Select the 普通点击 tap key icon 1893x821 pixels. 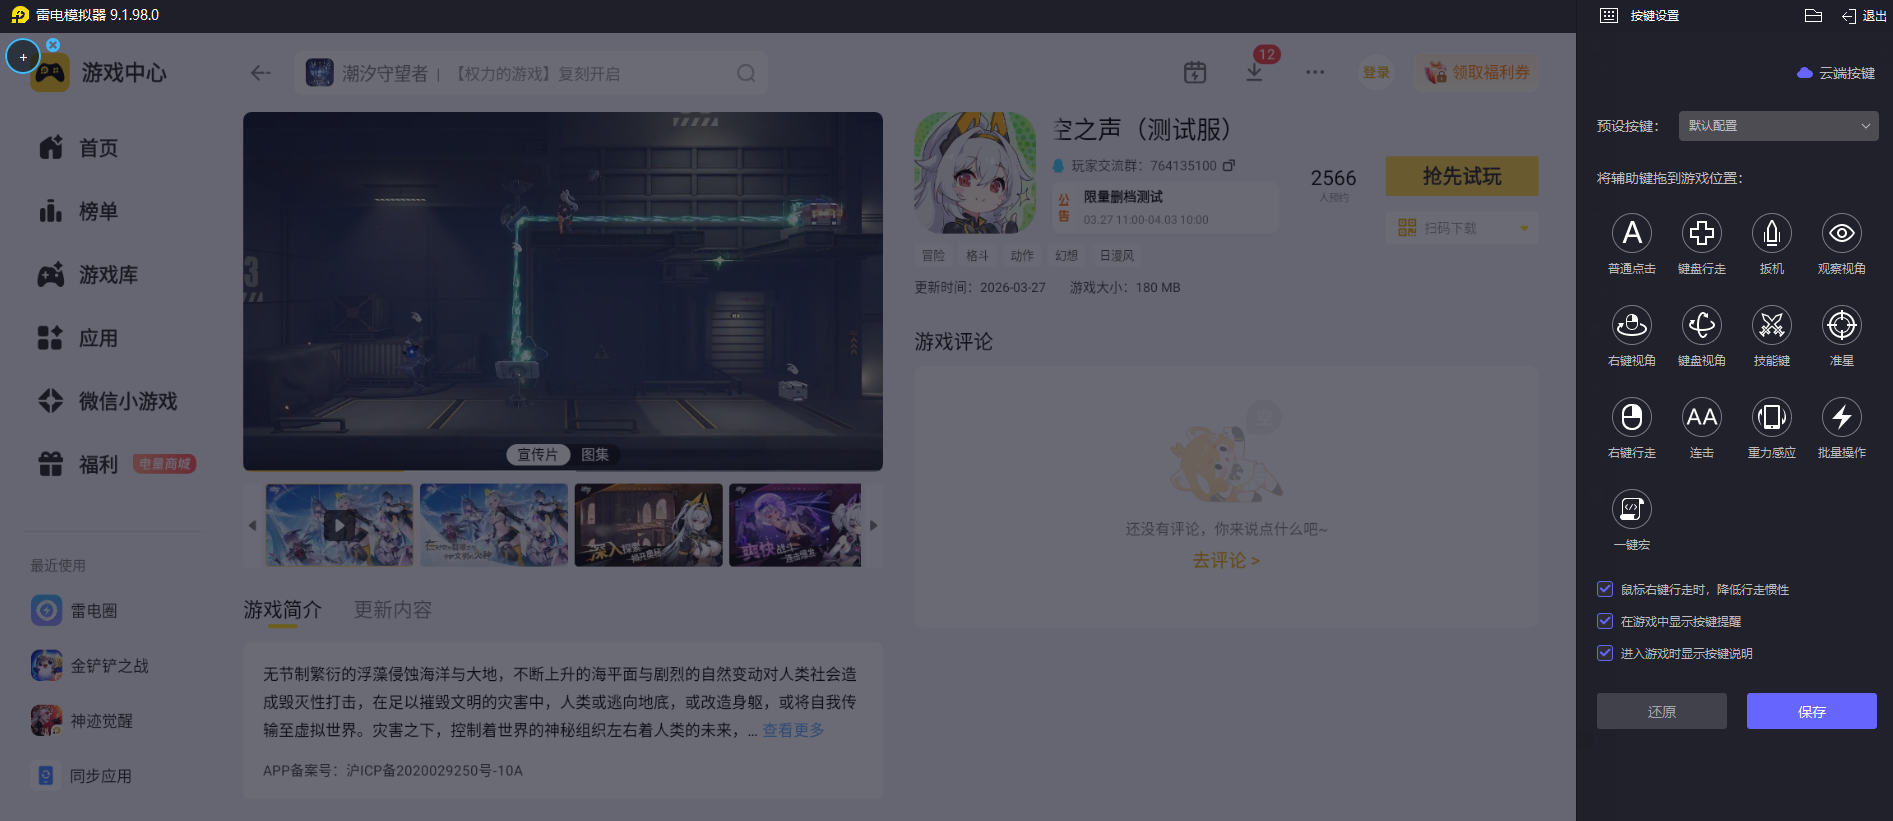point(1632,233)
